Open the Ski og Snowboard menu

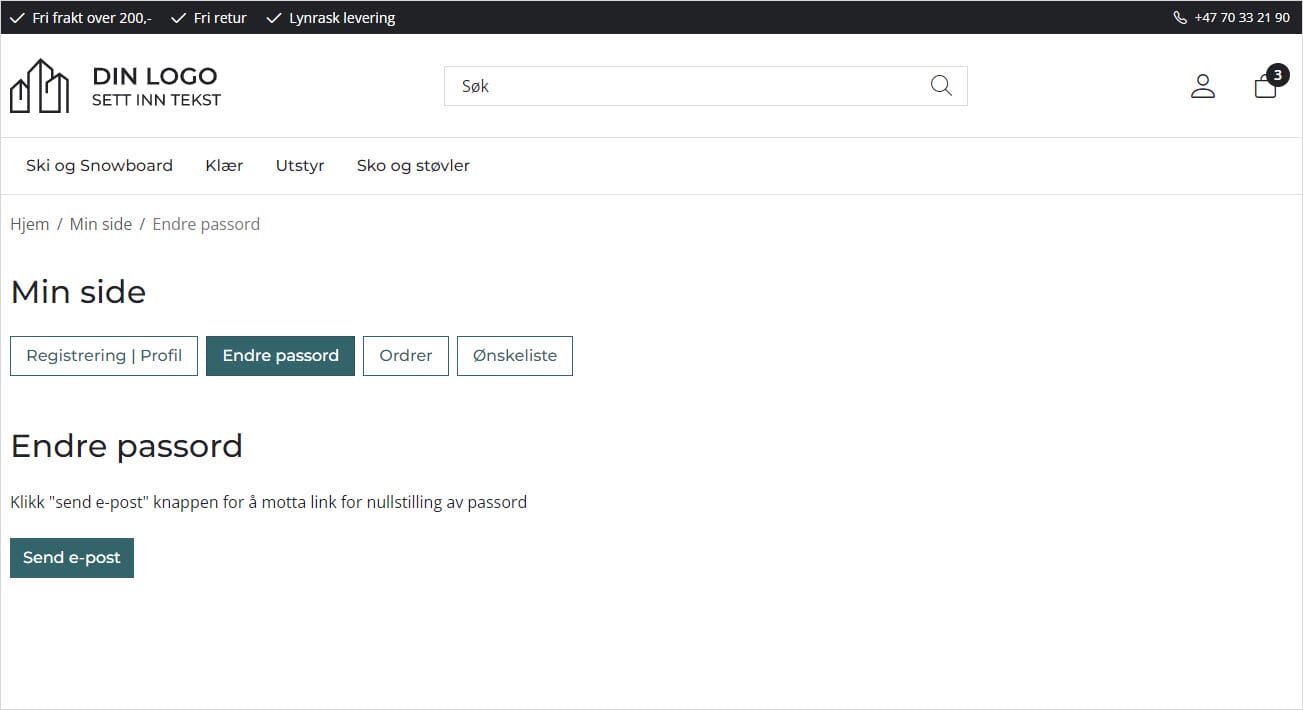99,166
